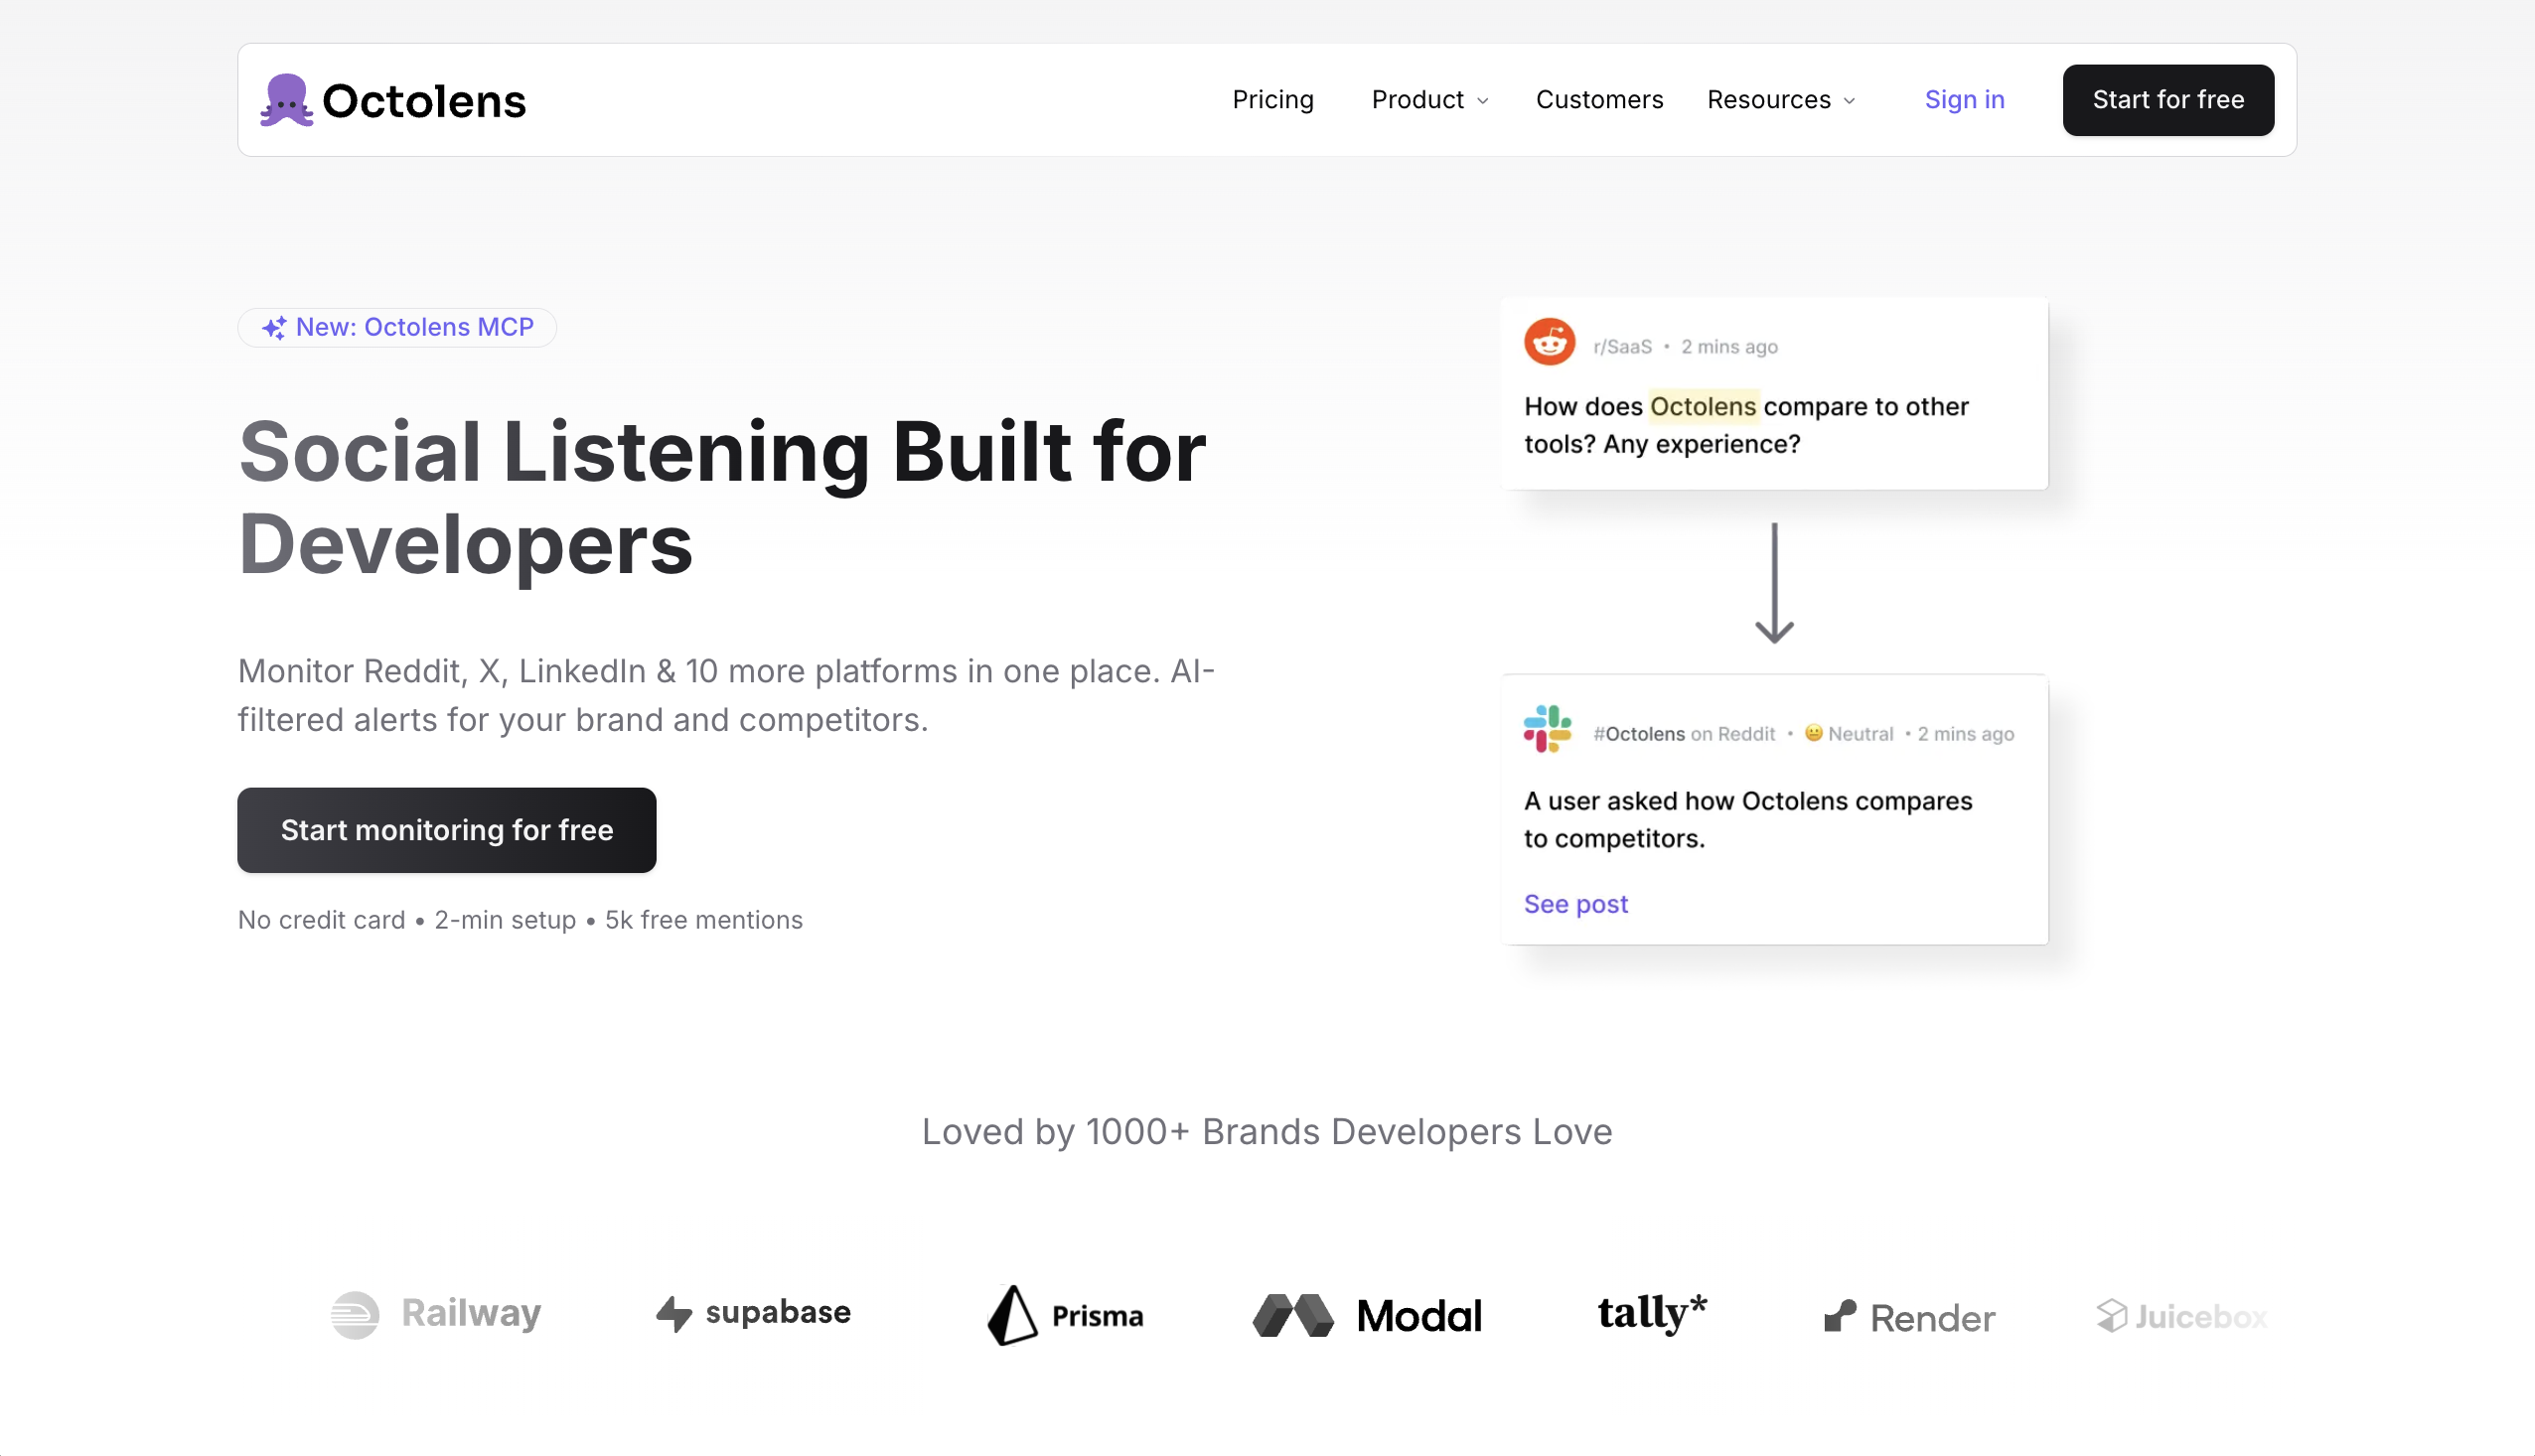
Task: Click the Reddit post question text
Action: pyautogui.click(x=1746, y=425)
